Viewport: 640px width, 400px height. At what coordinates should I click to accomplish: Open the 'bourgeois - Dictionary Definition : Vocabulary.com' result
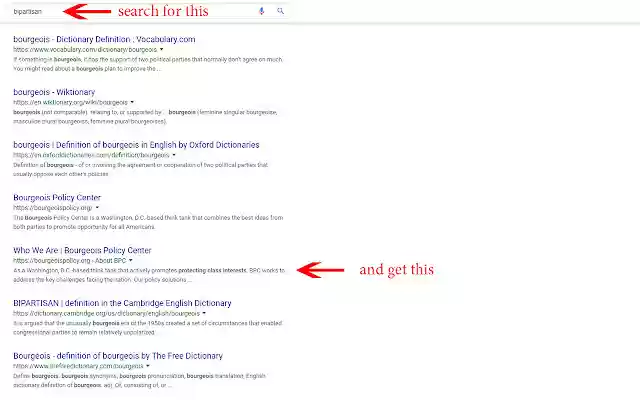104,39
